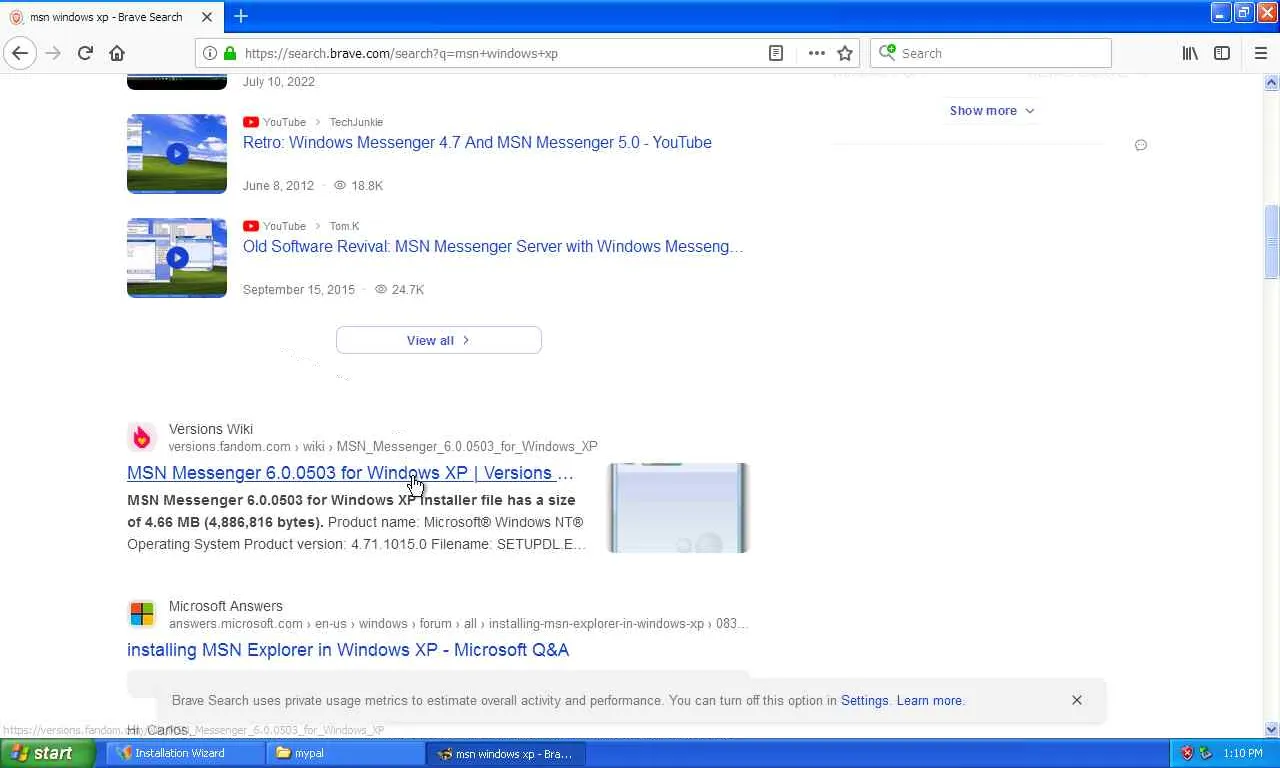Open the Settings link in the notice
This screenshot has height=768, width=1280.
(865, 700)
